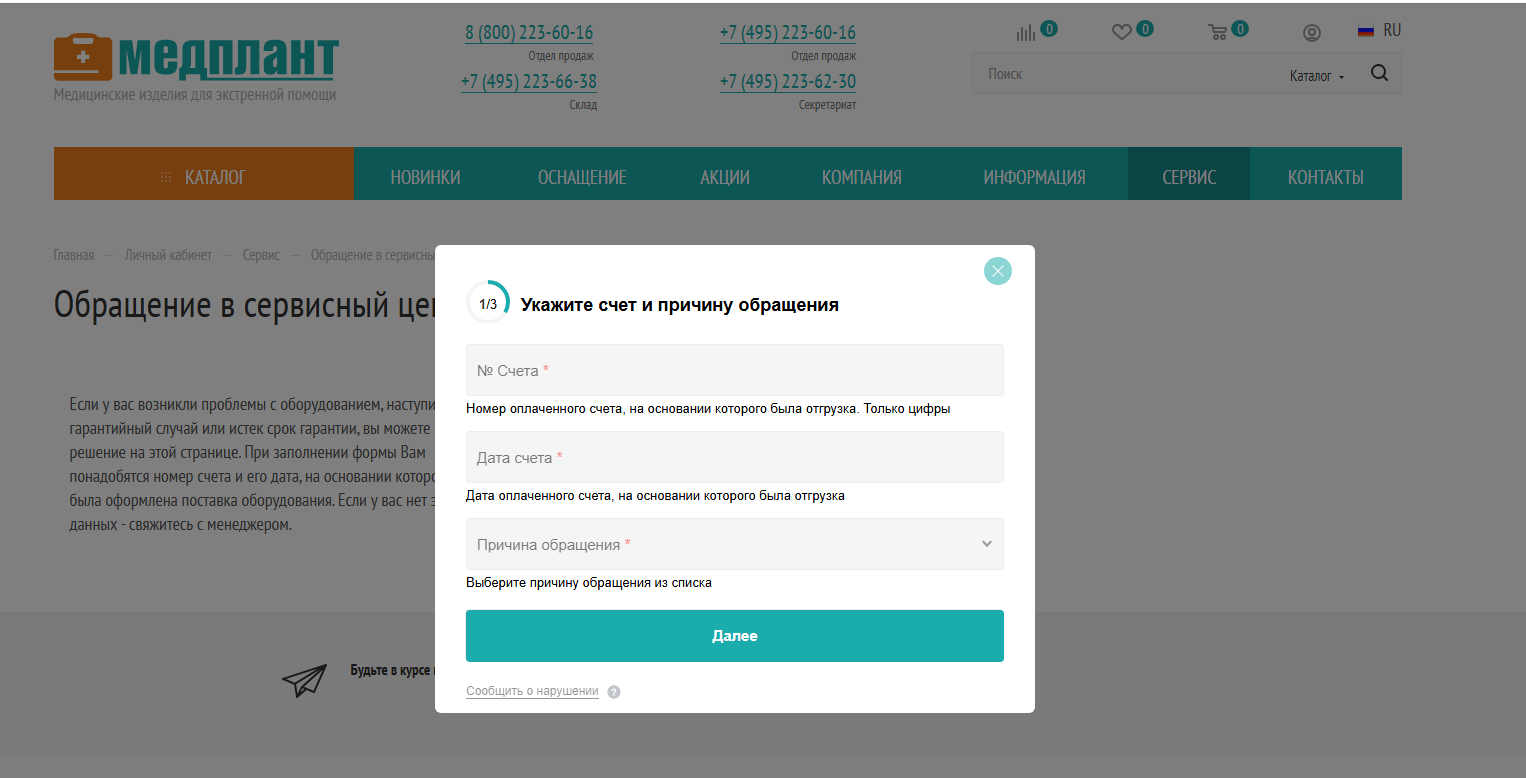Click the compare counter badge
Viewport: 1526px width, 778px height.
coord(1049,29)
